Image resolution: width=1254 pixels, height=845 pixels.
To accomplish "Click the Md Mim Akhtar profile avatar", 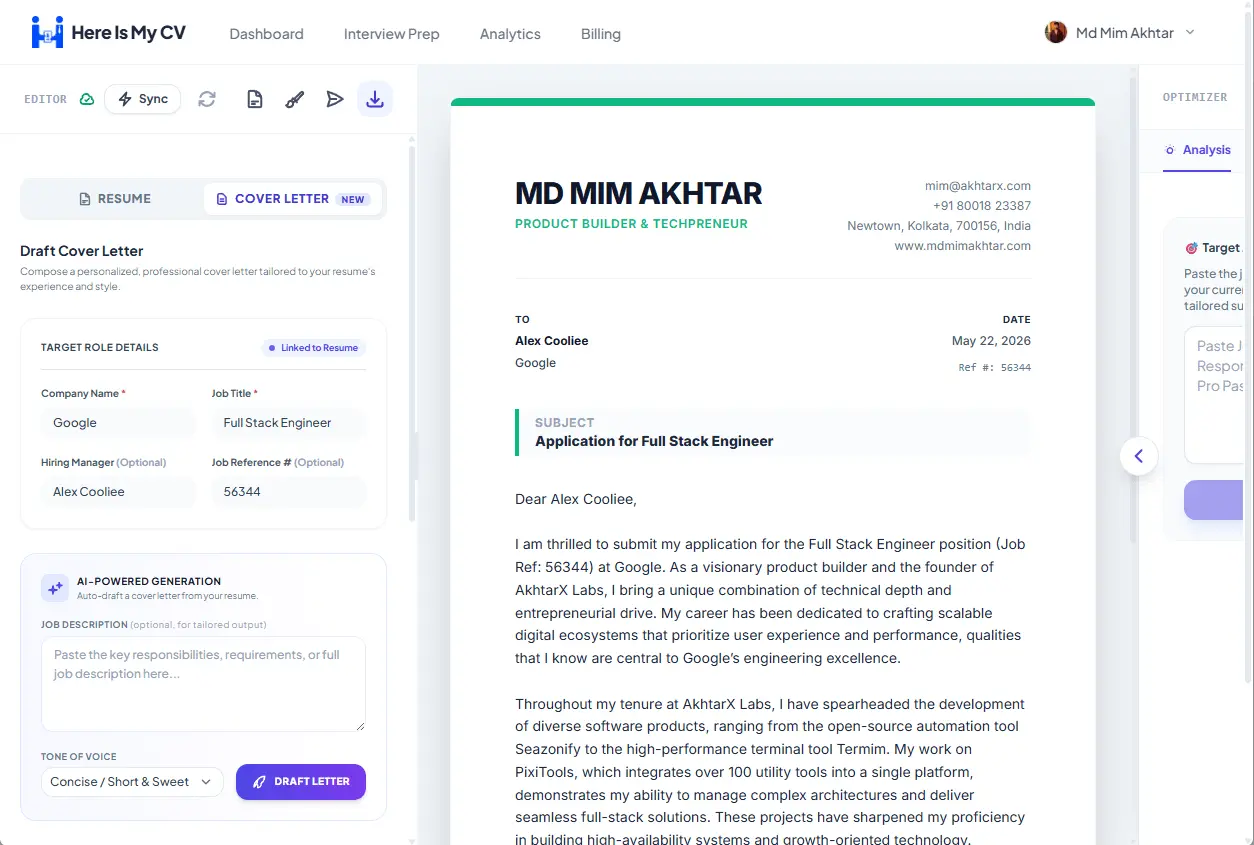I will [1056, 33].
